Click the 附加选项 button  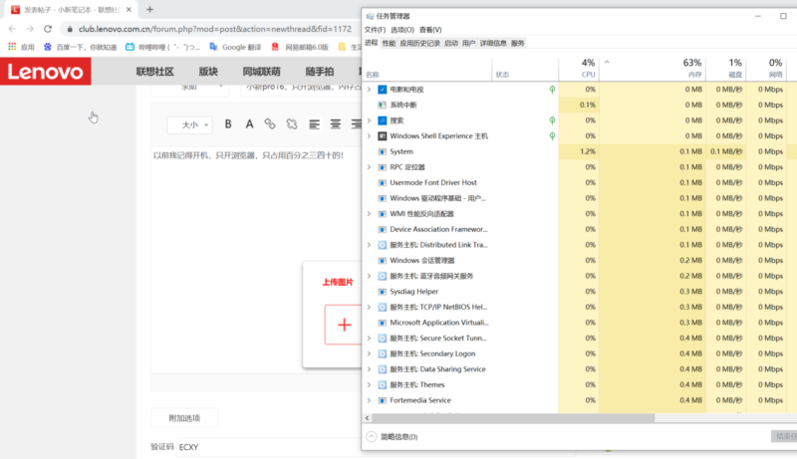[x=184, y=417]
